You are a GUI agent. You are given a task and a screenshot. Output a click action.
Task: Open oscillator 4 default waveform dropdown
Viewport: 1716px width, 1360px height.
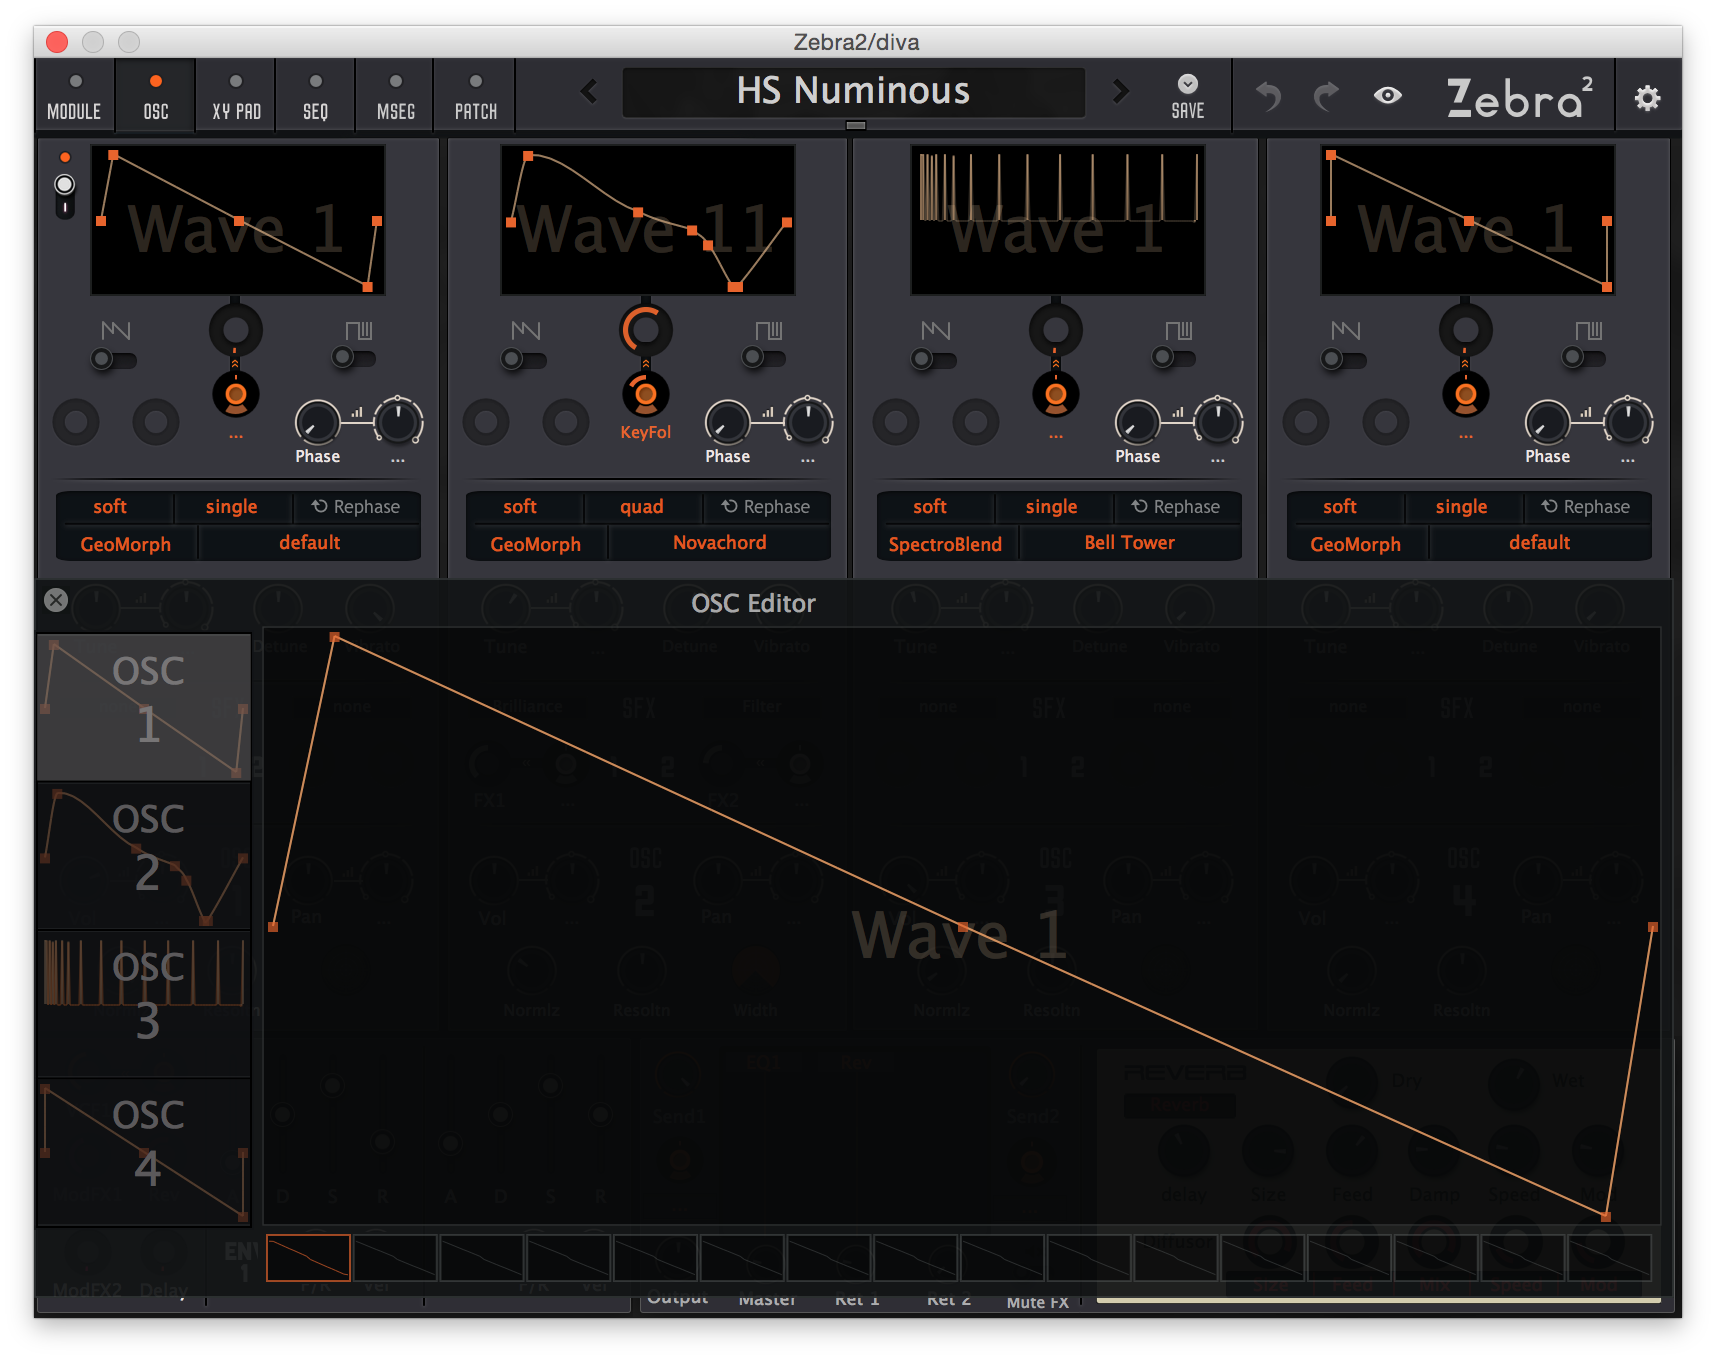point(1540,543)
